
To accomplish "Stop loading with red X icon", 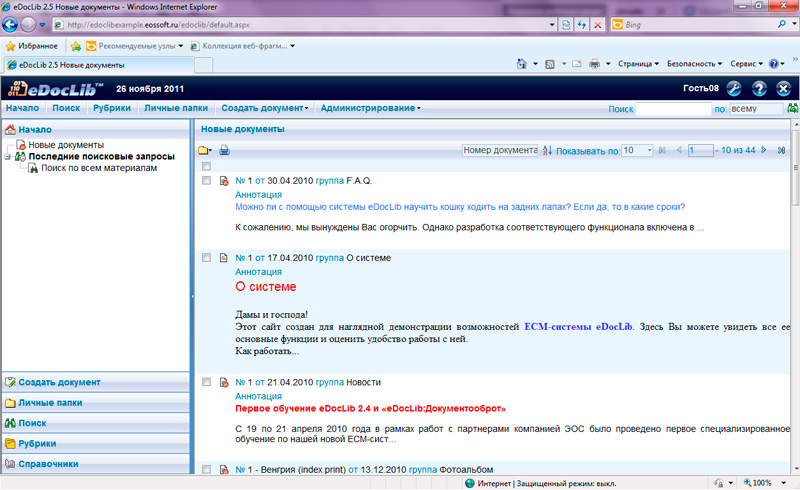I will tap(597, 24).
